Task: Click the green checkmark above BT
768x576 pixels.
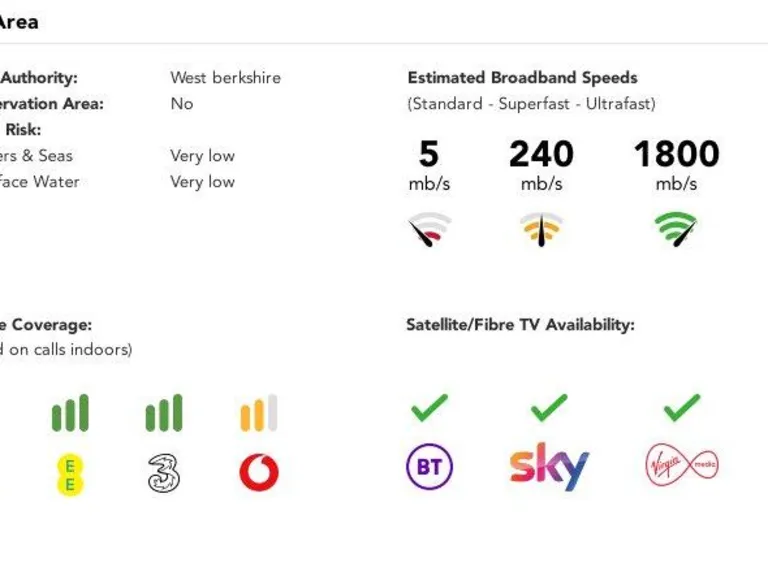Action: [430, 407]
